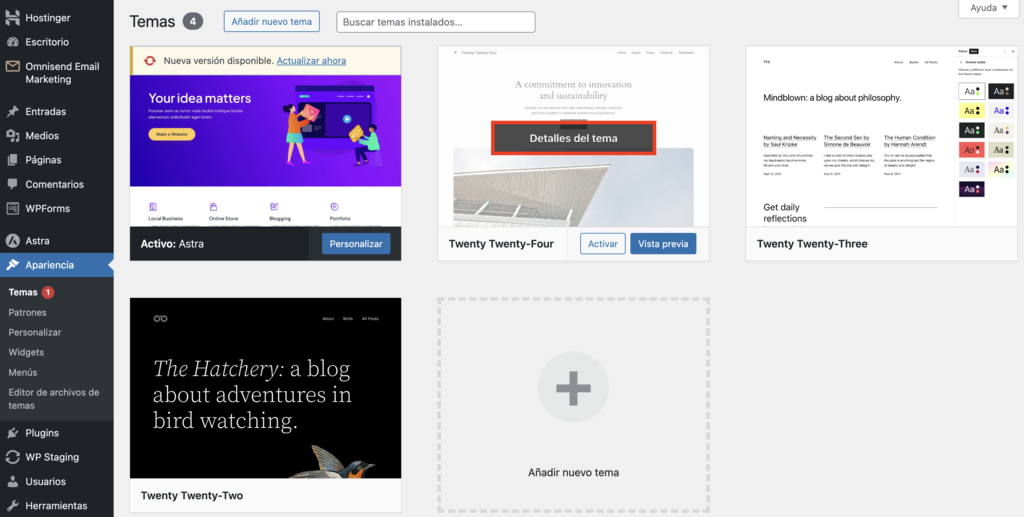Click the WPForms icon in sidebar
This screenshot has height=517, width=1024.
12,208
